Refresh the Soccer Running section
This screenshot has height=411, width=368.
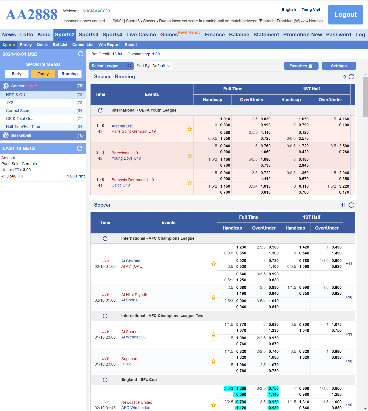[x=351, y=77]
